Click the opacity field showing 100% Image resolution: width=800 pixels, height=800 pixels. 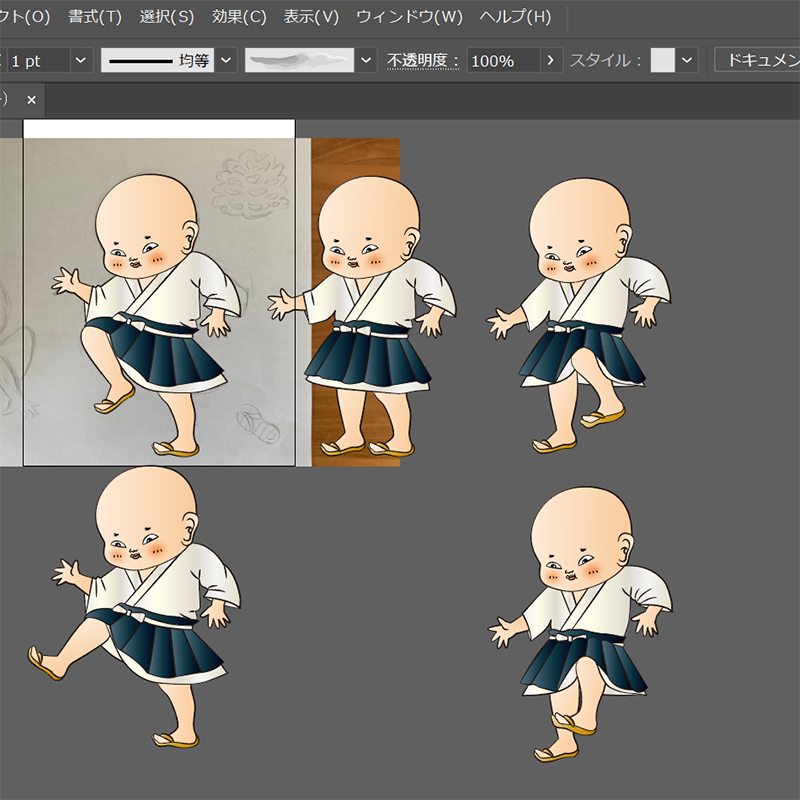click(x=502, y=61)
